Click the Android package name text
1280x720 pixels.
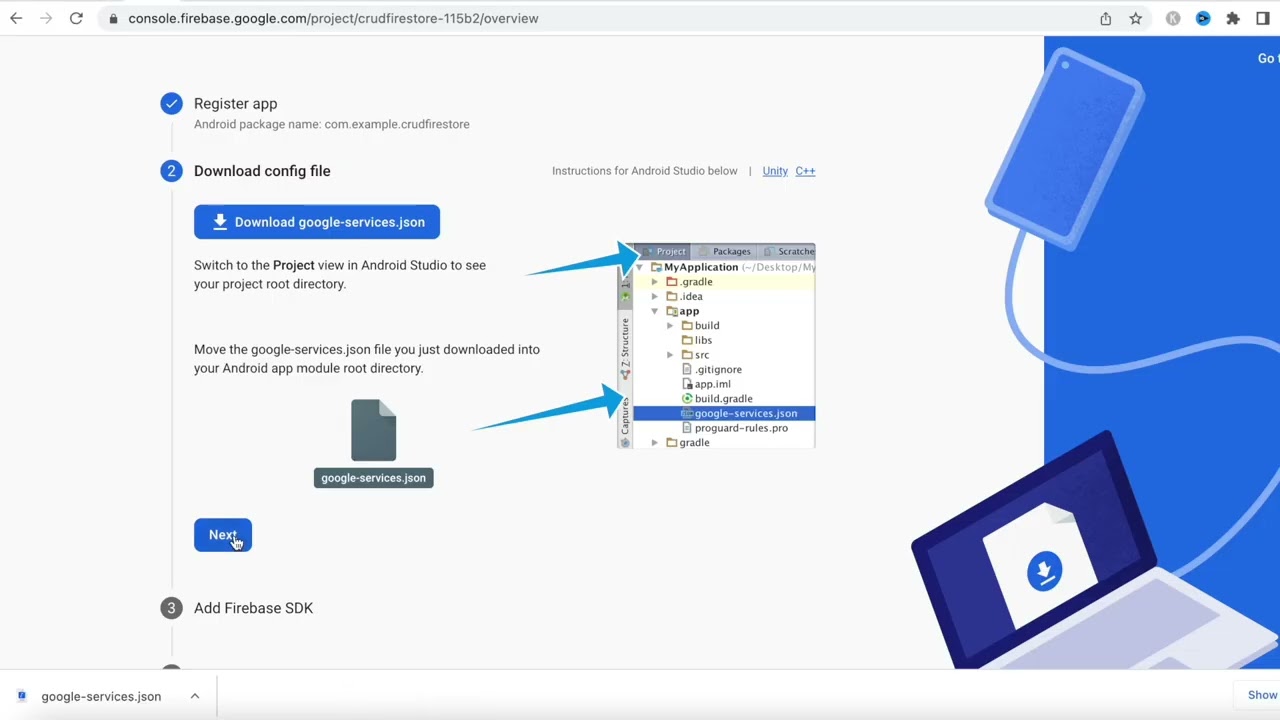pyautogui.click(x=332, y=124)
